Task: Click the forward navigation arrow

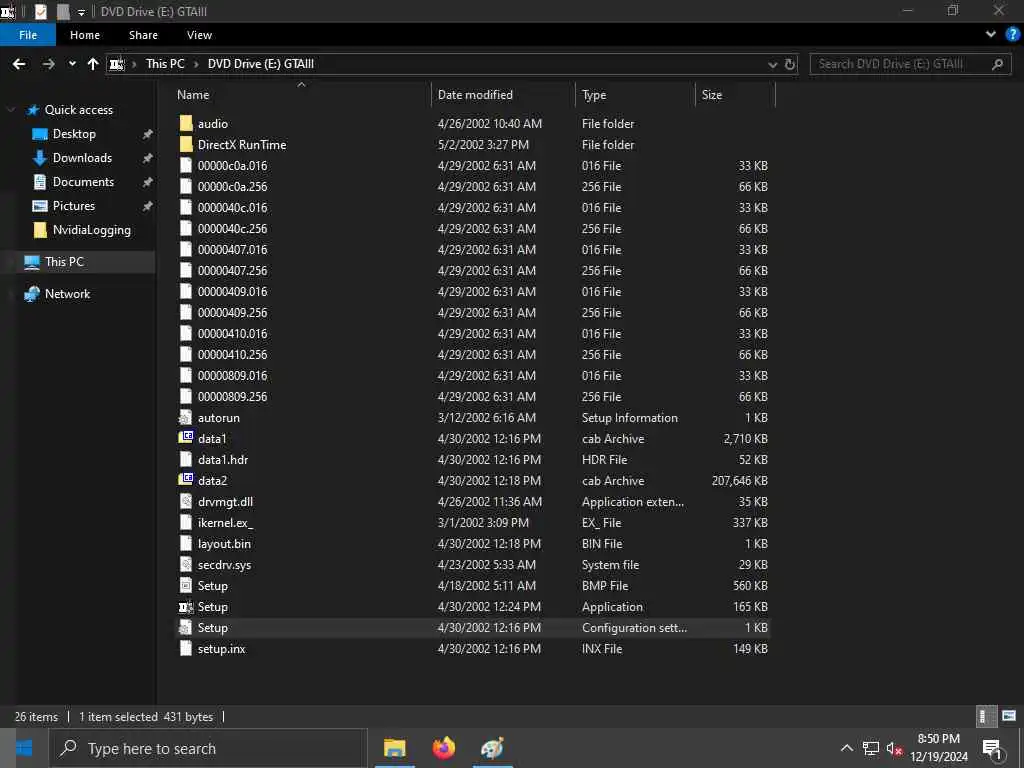Action: 48,64
